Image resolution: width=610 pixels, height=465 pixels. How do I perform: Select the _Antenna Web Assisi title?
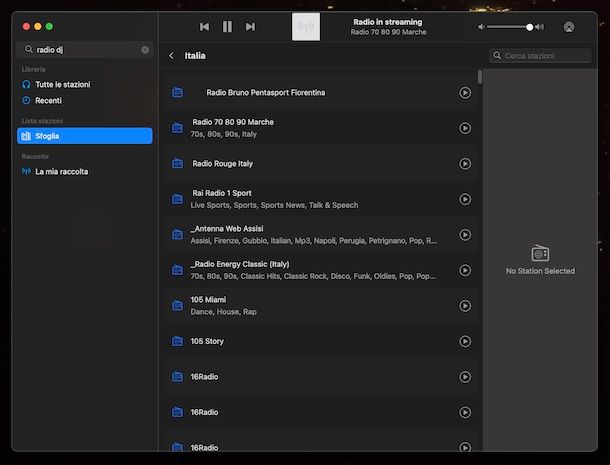tap(227, 228)
